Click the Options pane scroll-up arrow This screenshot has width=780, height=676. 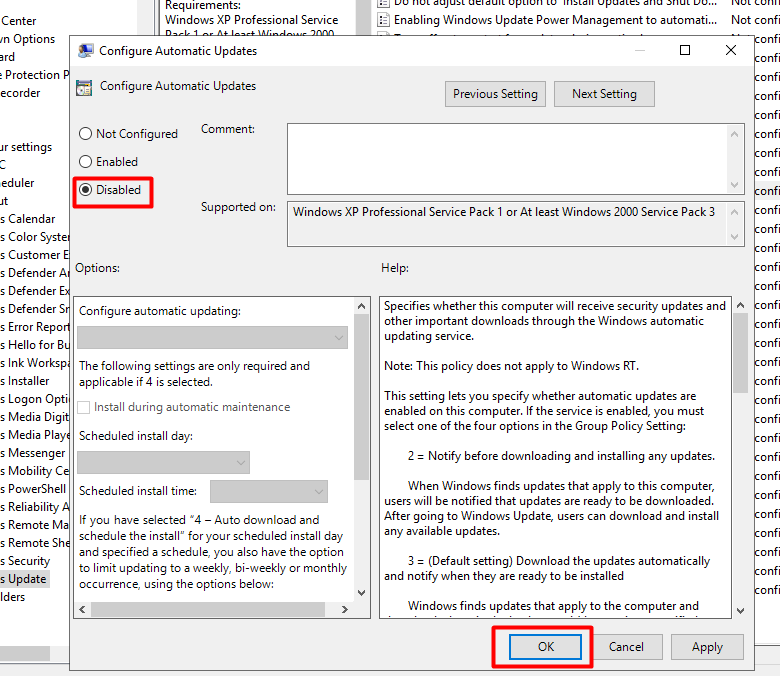pyautogui.click(x=362, y=305)
